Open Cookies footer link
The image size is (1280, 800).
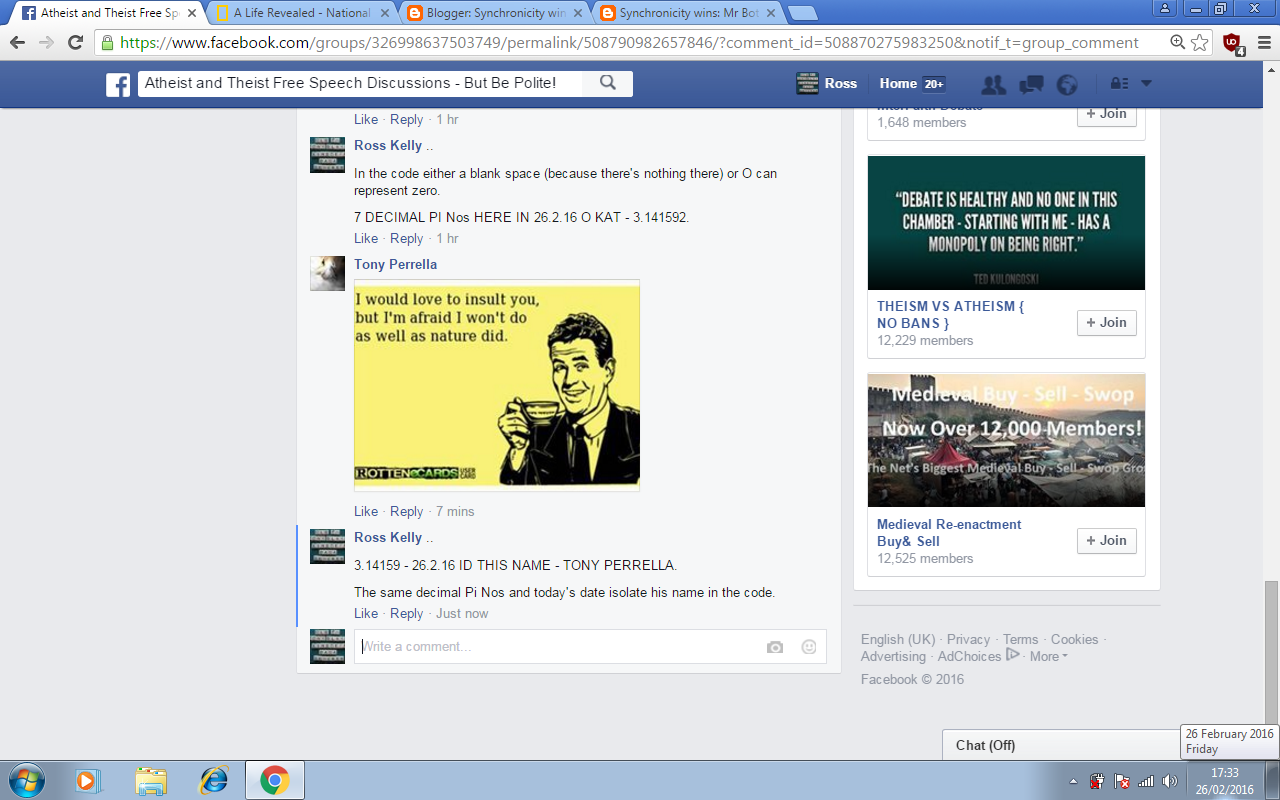click(x=1074, y=640)
